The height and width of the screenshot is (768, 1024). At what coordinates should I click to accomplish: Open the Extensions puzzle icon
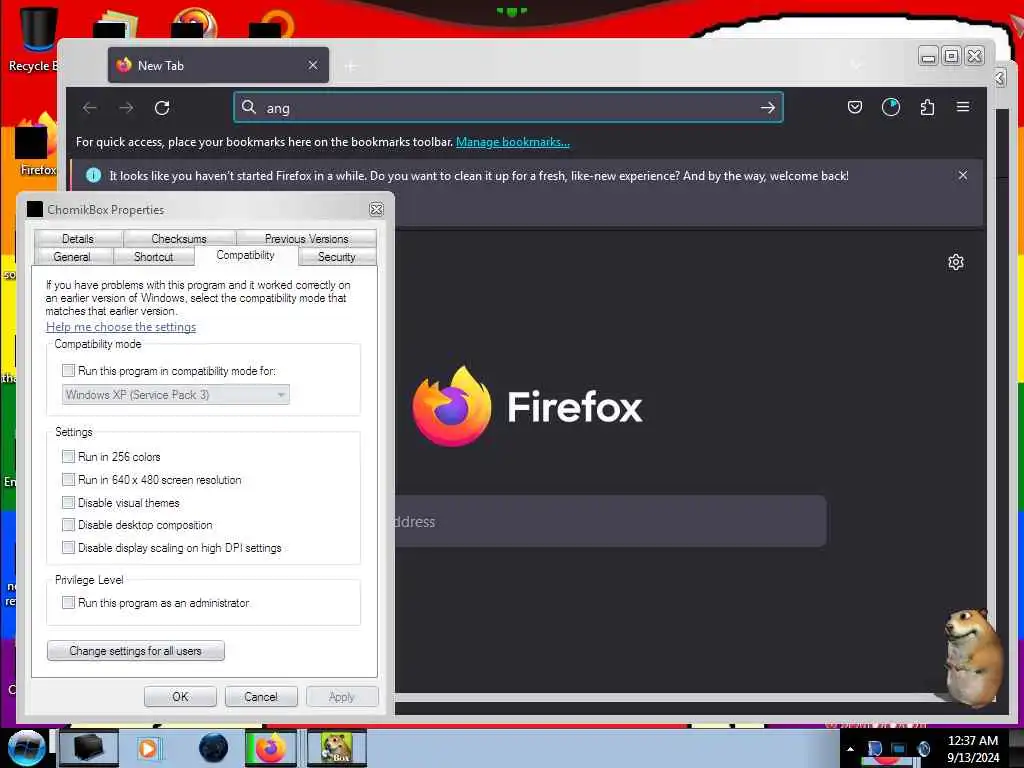[x=927, y=107]
